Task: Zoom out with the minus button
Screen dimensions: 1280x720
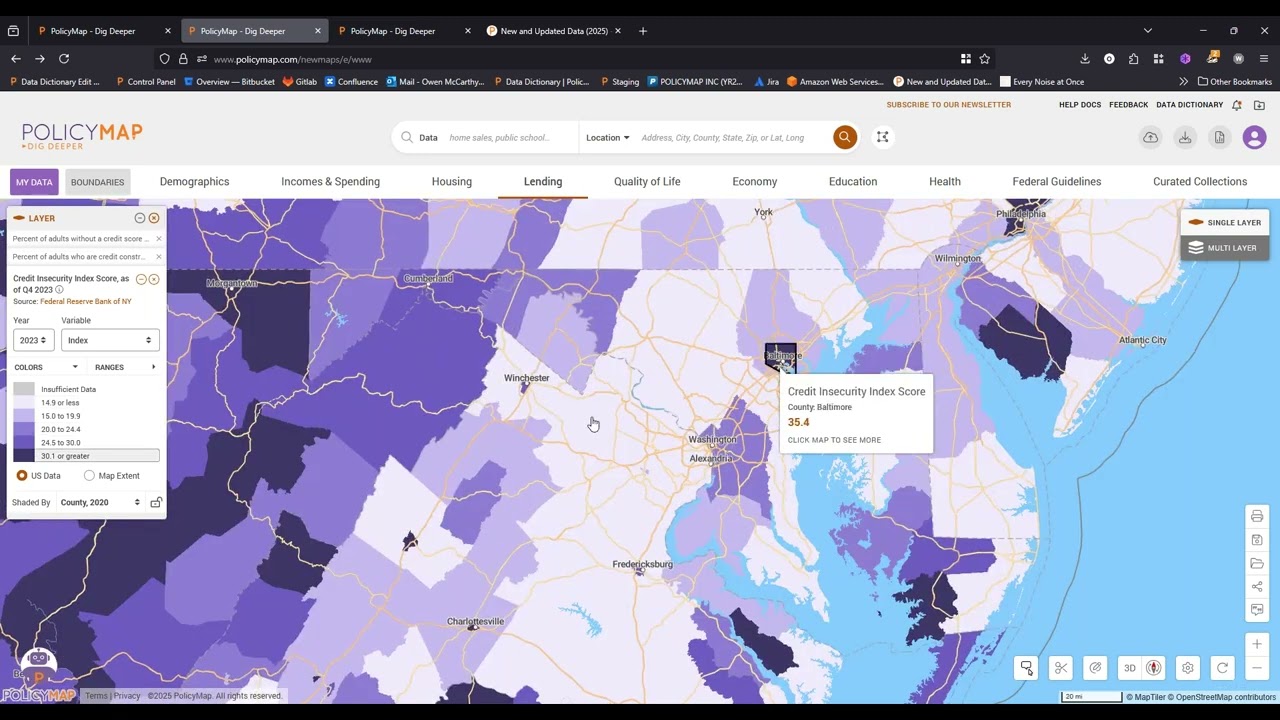Action: pos(1257,668)
